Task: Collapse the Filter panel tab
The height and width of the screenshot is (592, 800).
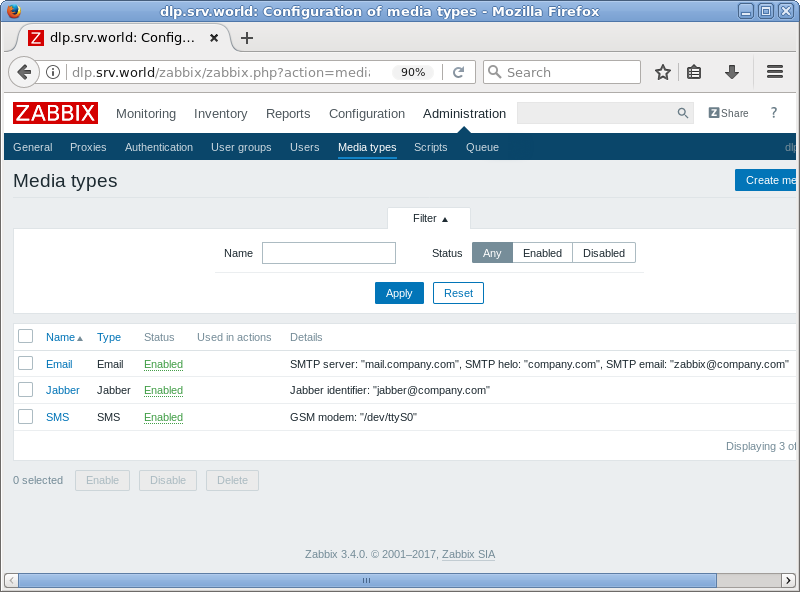Action: (429, 218)
